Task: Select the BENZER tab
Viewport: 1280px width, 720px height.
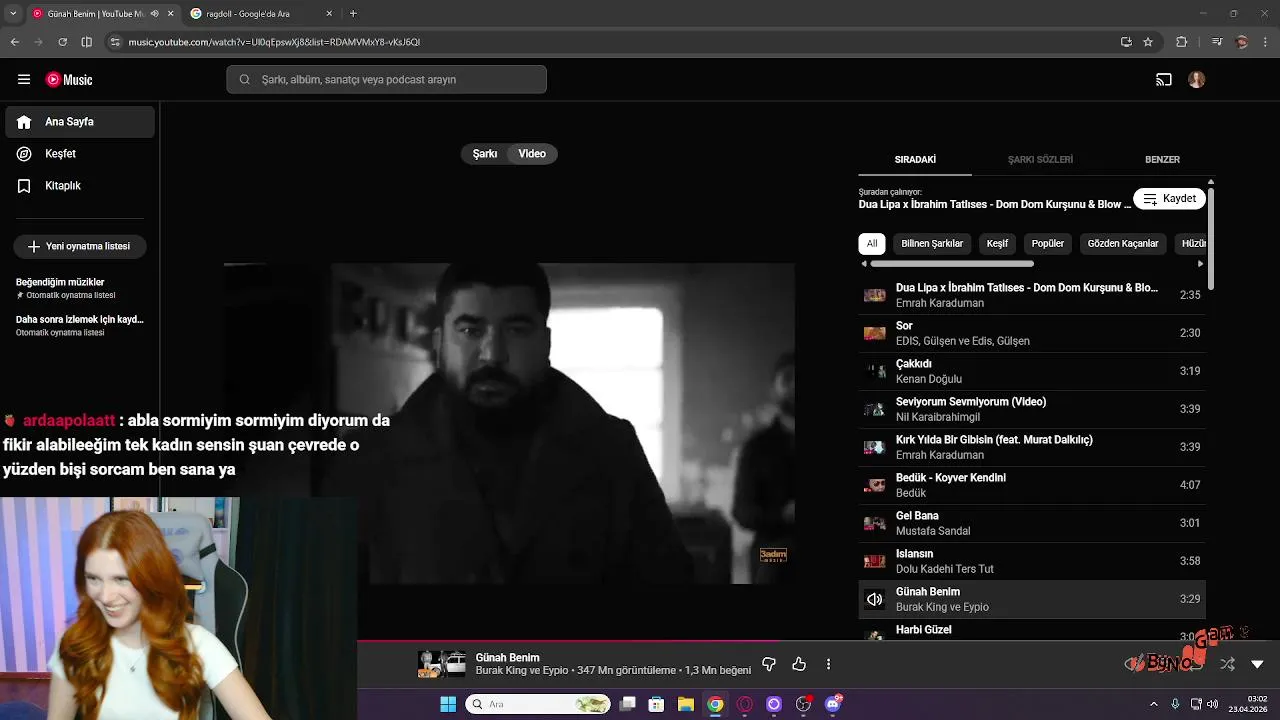Action: point(1162,160)
